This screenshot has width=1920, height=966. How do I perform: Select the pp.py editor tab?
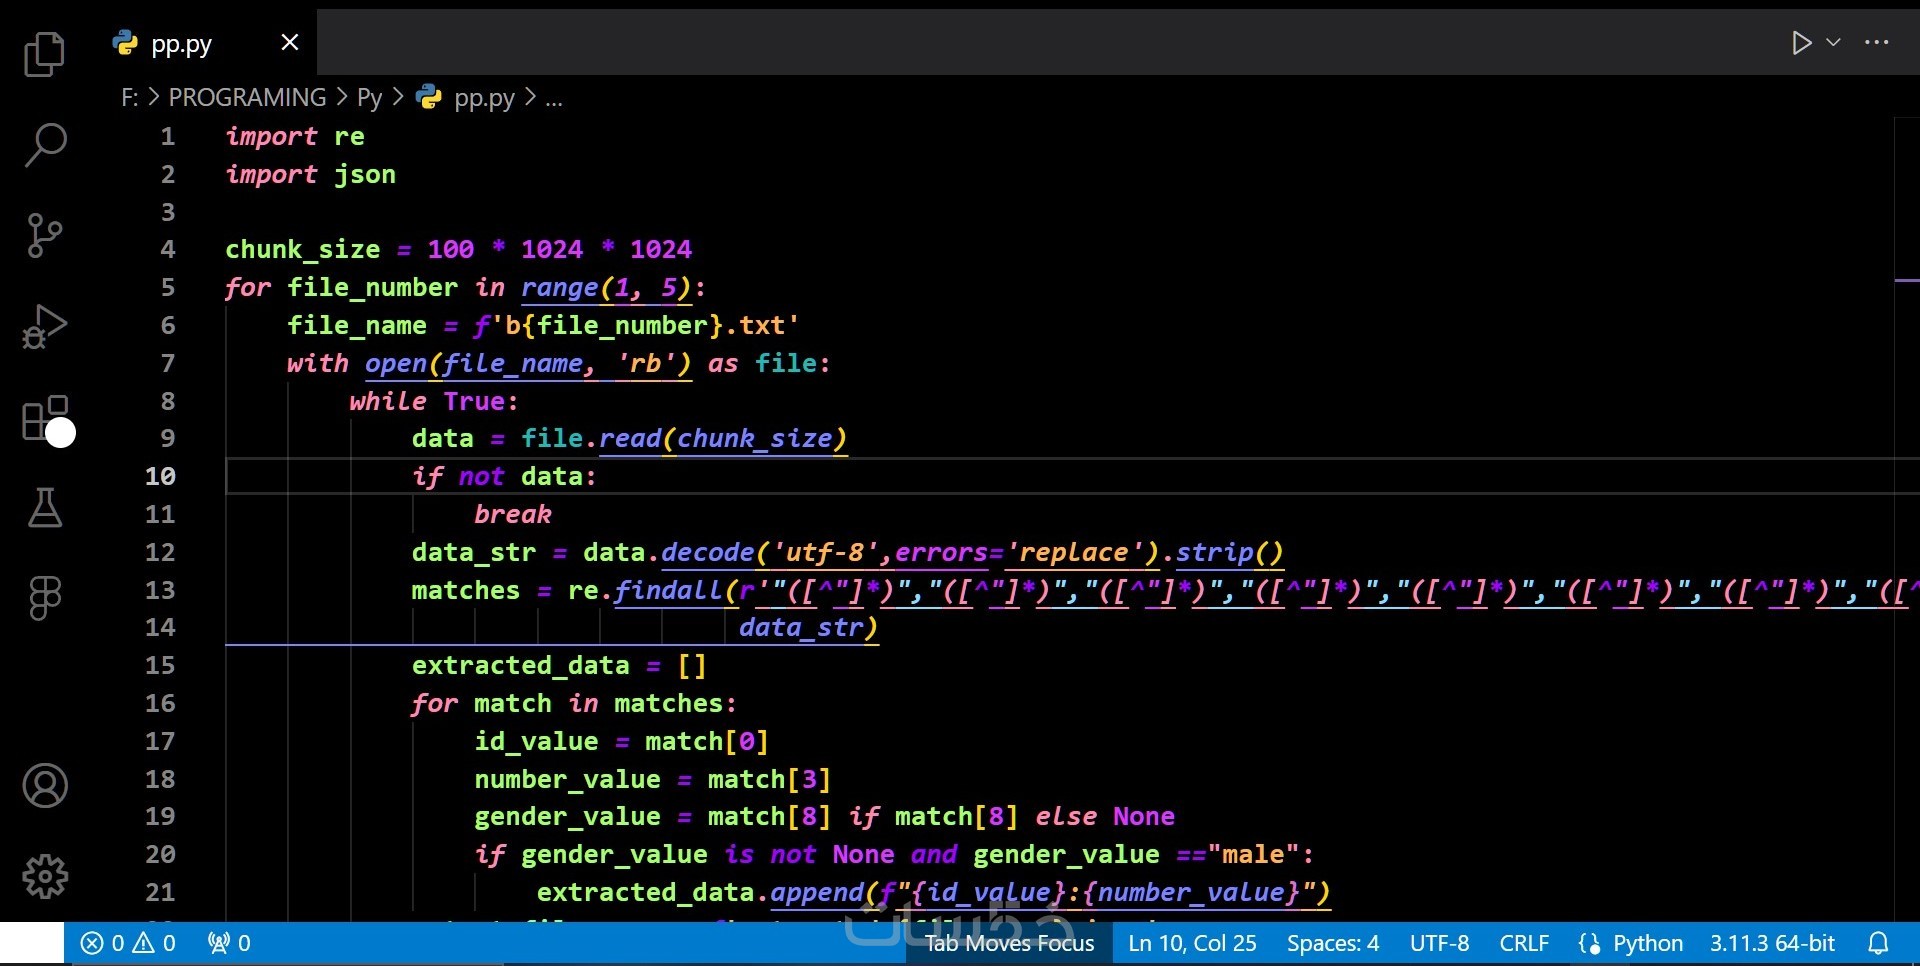click(207, 42)
